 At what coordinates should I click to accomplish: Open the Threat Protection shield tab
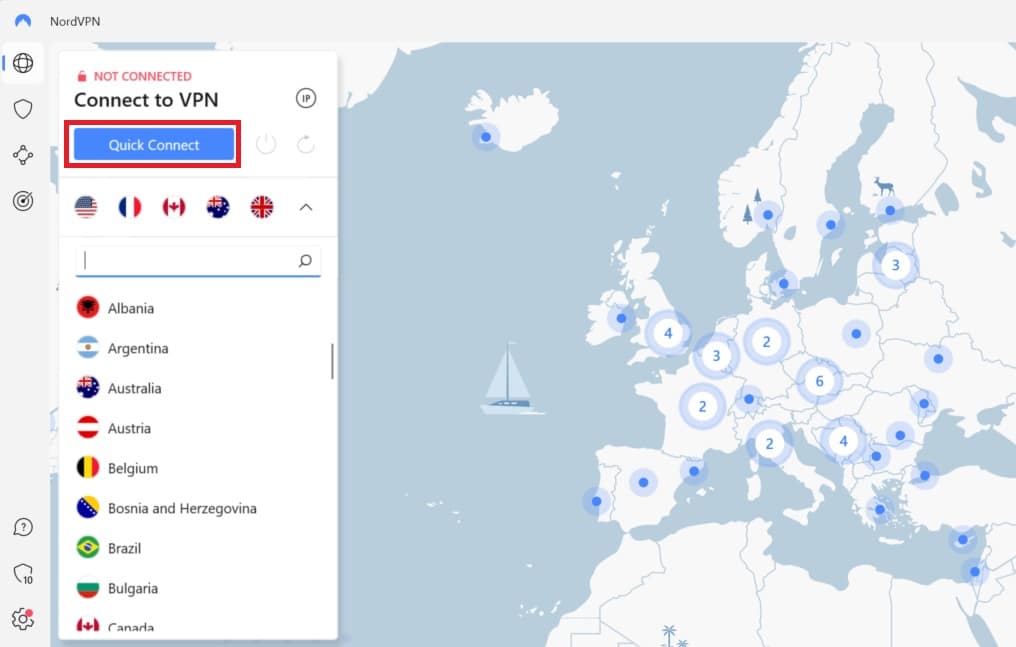coord(23,109)
